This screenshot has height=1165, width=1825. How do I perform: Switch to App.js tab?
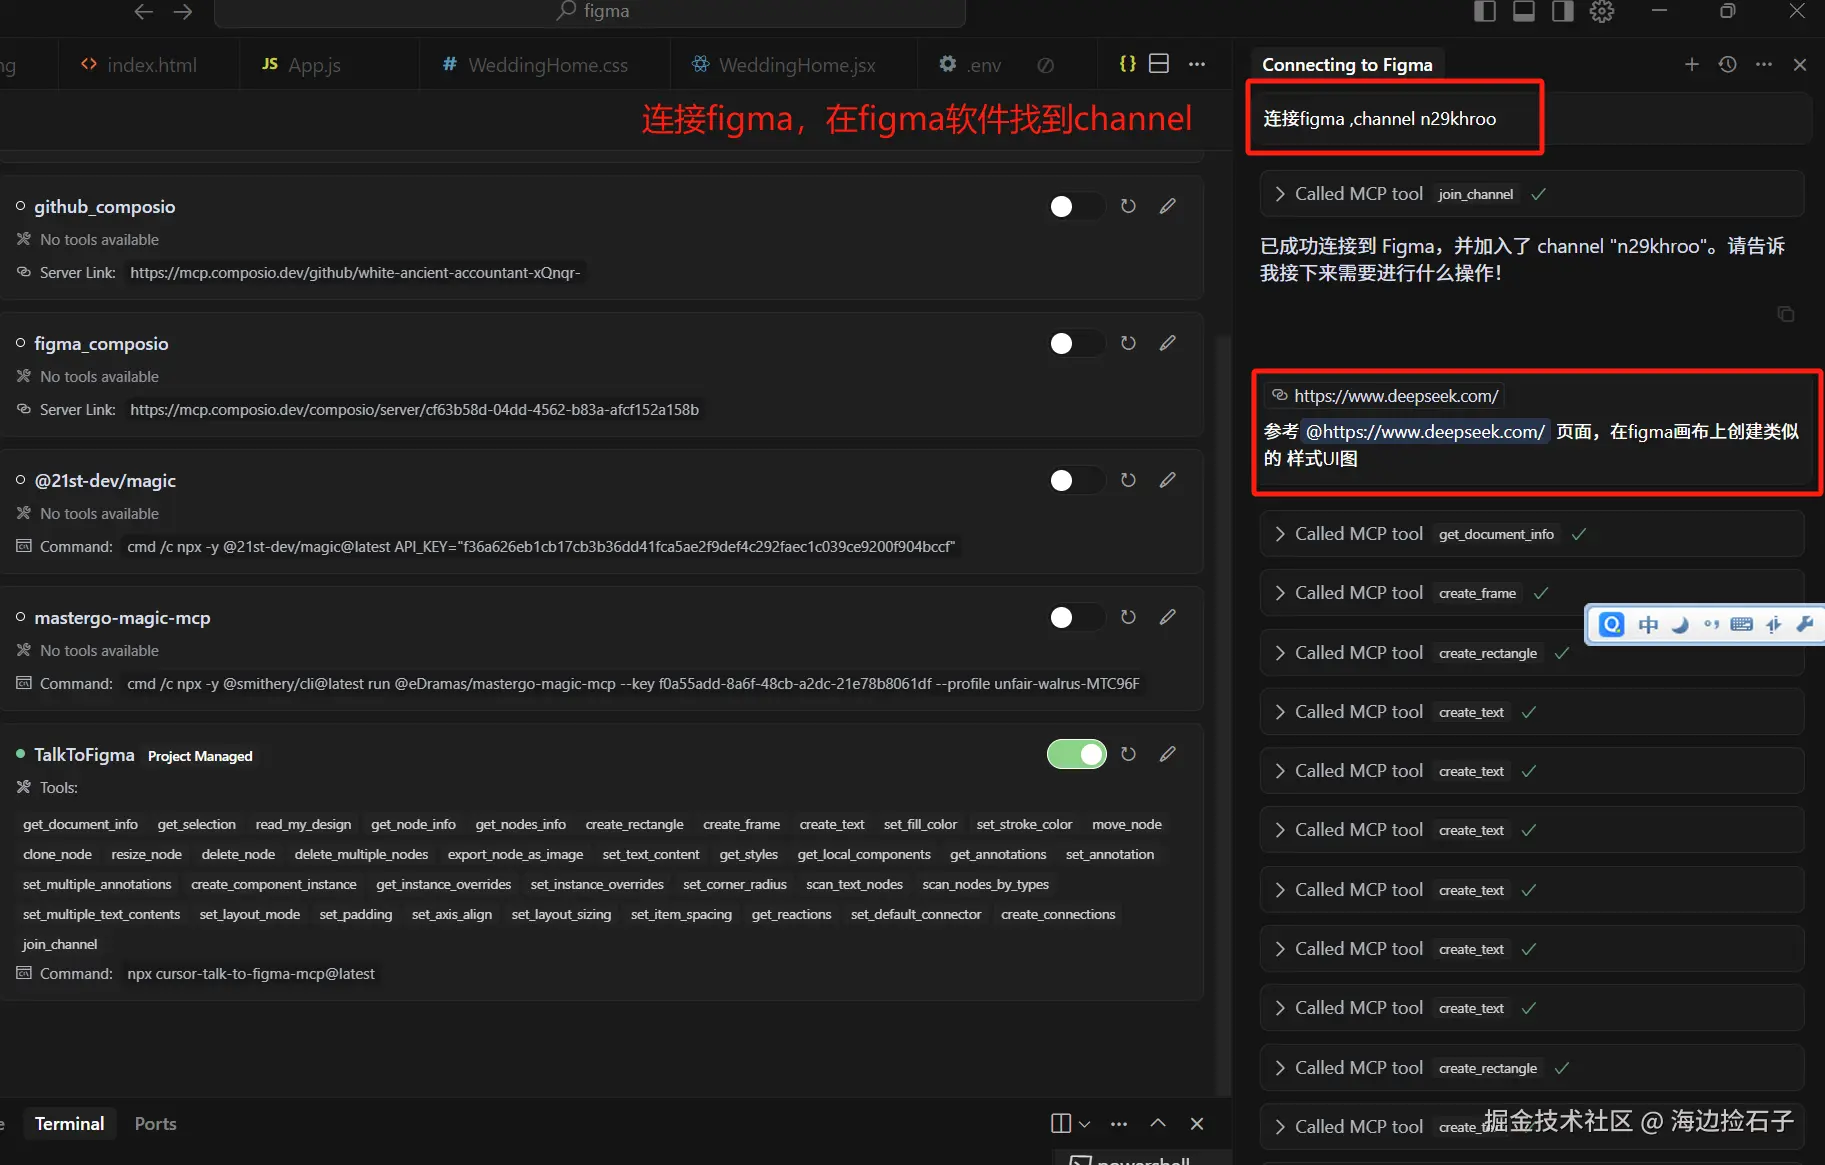pos(329,65)
